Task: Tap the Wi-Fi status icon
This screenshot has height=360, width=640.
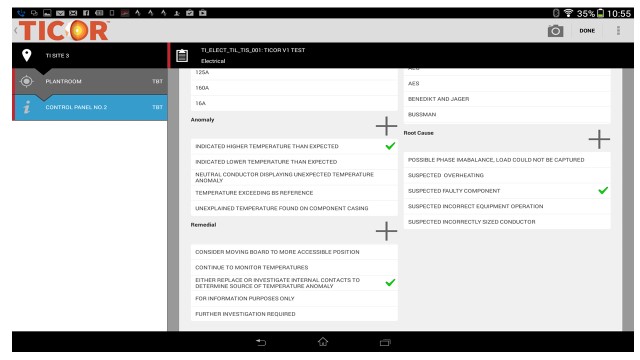Action: 568,13
